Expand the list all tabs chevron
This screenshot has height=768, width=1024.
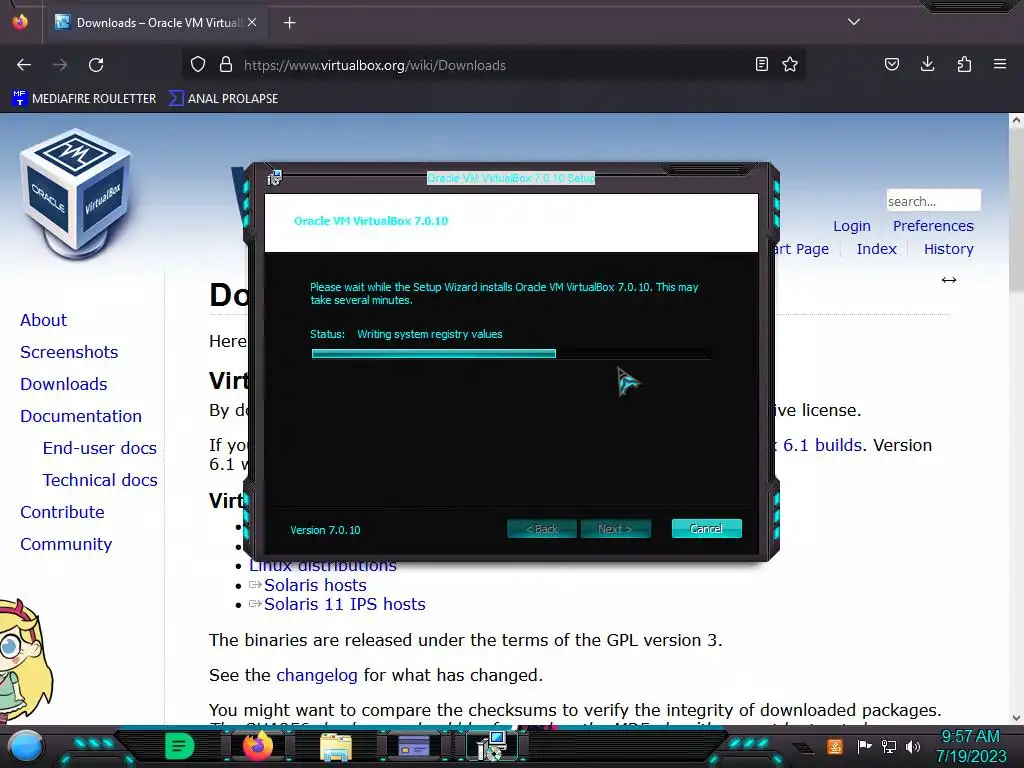click(x=854, y=22)
